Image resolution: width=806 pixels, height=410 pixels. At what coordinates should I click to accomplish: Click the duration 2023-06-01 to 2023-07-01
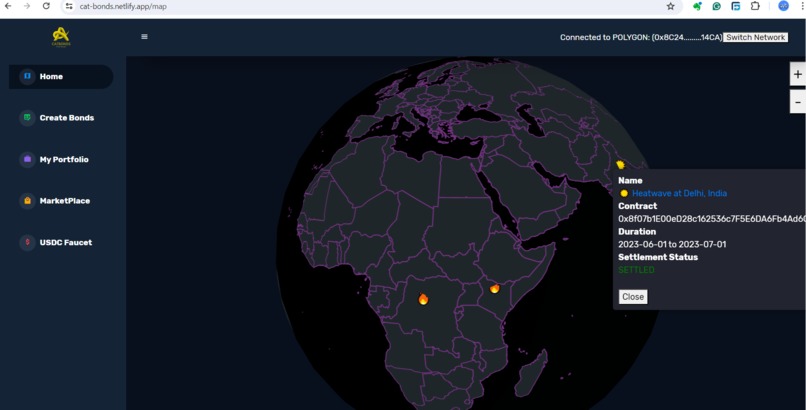[672, 244]
